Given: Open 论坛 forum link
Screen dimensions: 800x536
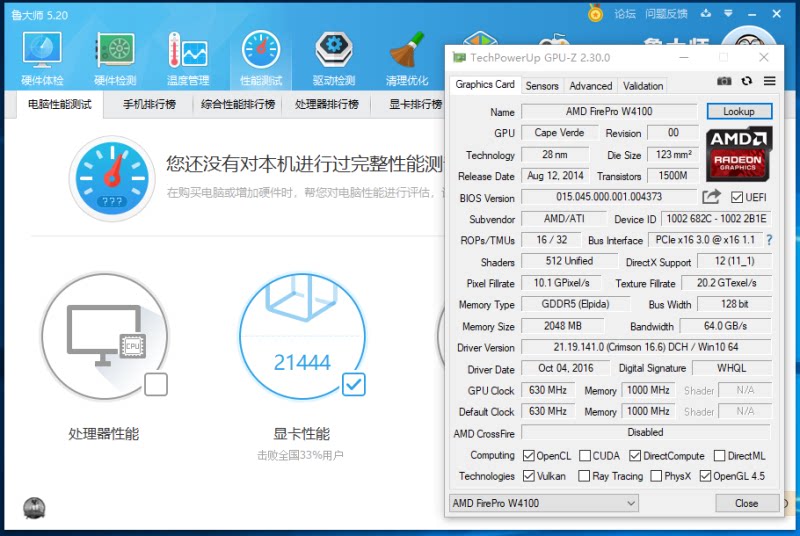Looking at the screenshot, I should click(625, 14).
